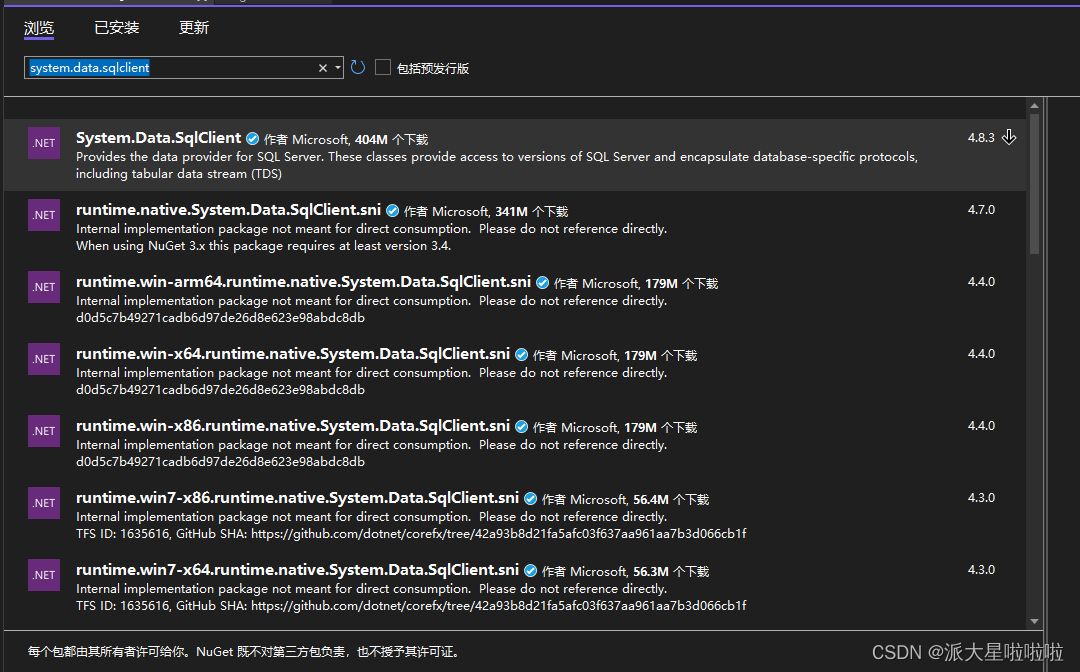Screen dimensions: 1080x672
Task: Switch to the 已安装 tab
Action: [116, 27]
